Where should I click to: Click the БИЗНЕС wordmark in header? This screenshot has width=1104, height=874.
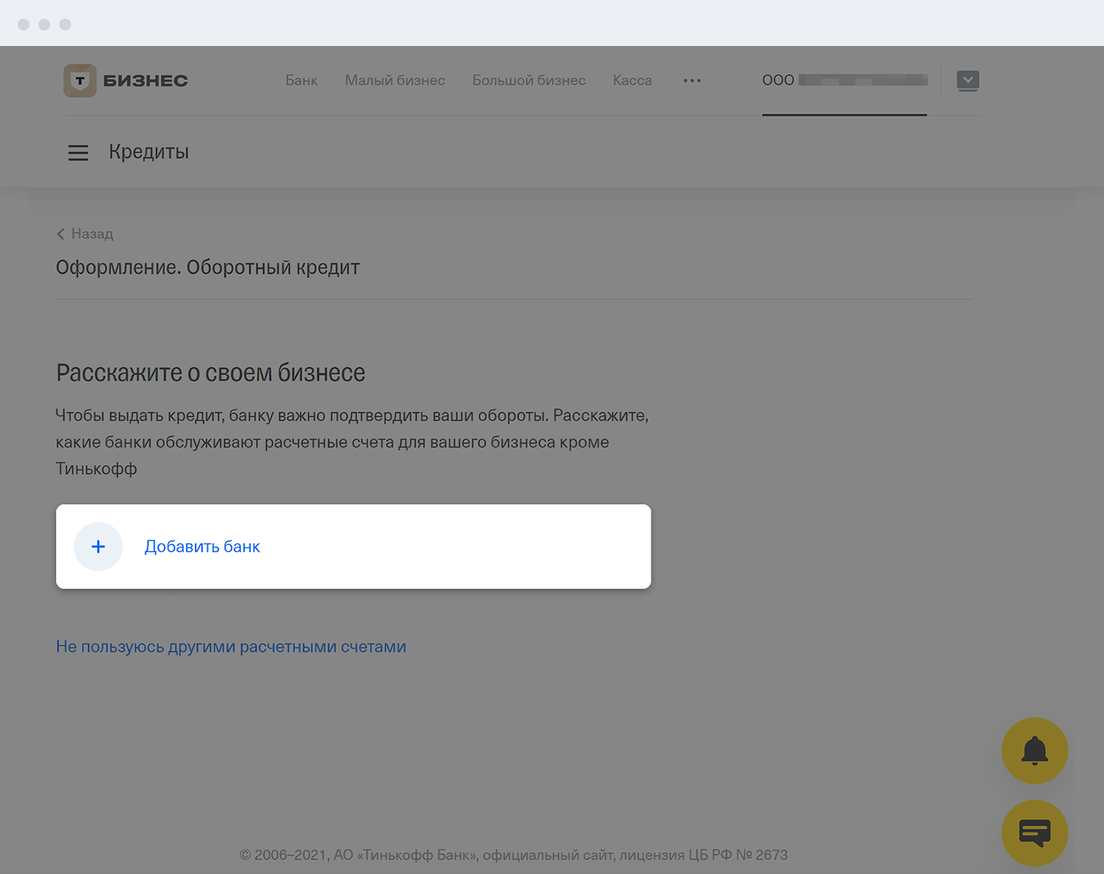tap(145, 81)
